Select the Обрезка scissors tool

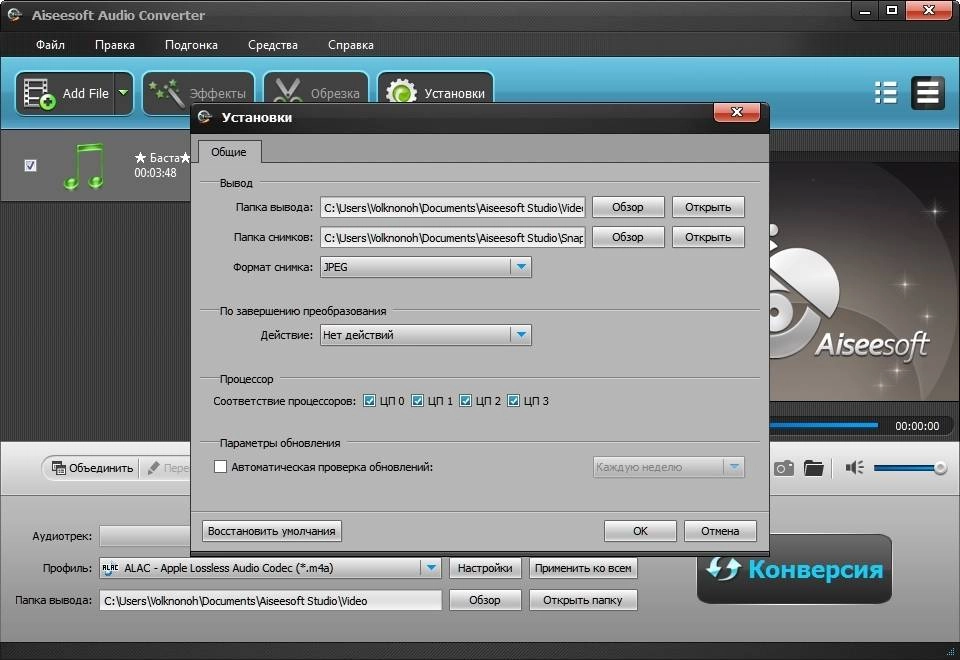coord(316,93)
